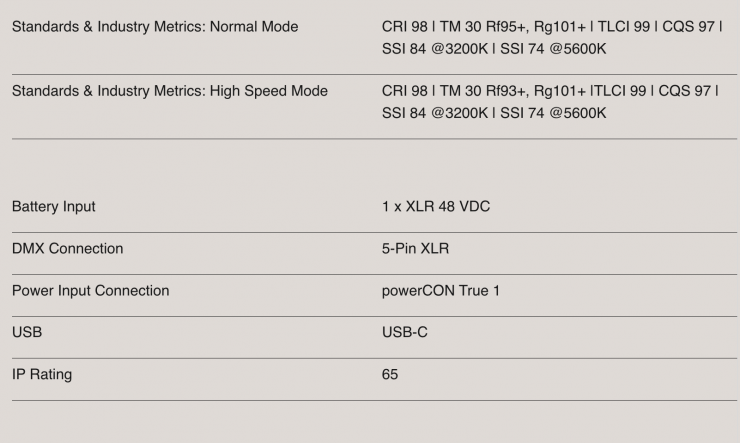
Task: Click the 'Standards & Industry Metrics: Normal Mode' label
Action: coord(155,27)
